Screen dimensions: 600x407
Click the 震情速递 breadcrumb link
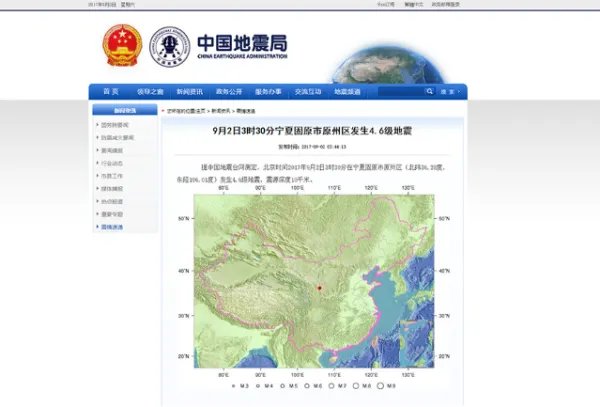click(x=246, y=111)
